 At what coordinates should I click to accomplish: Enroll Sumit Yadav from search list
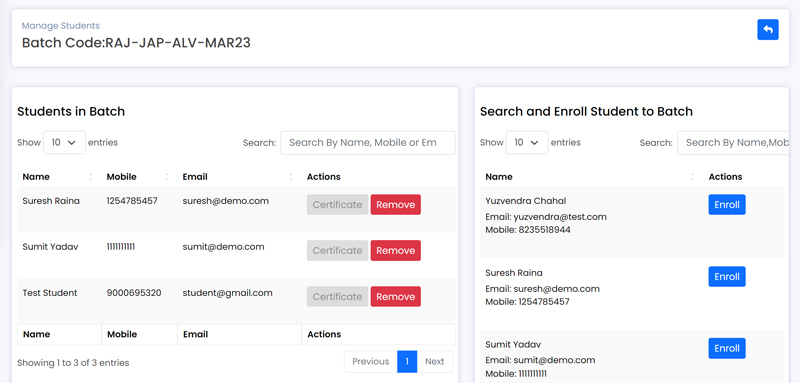(x=727, y=348)
